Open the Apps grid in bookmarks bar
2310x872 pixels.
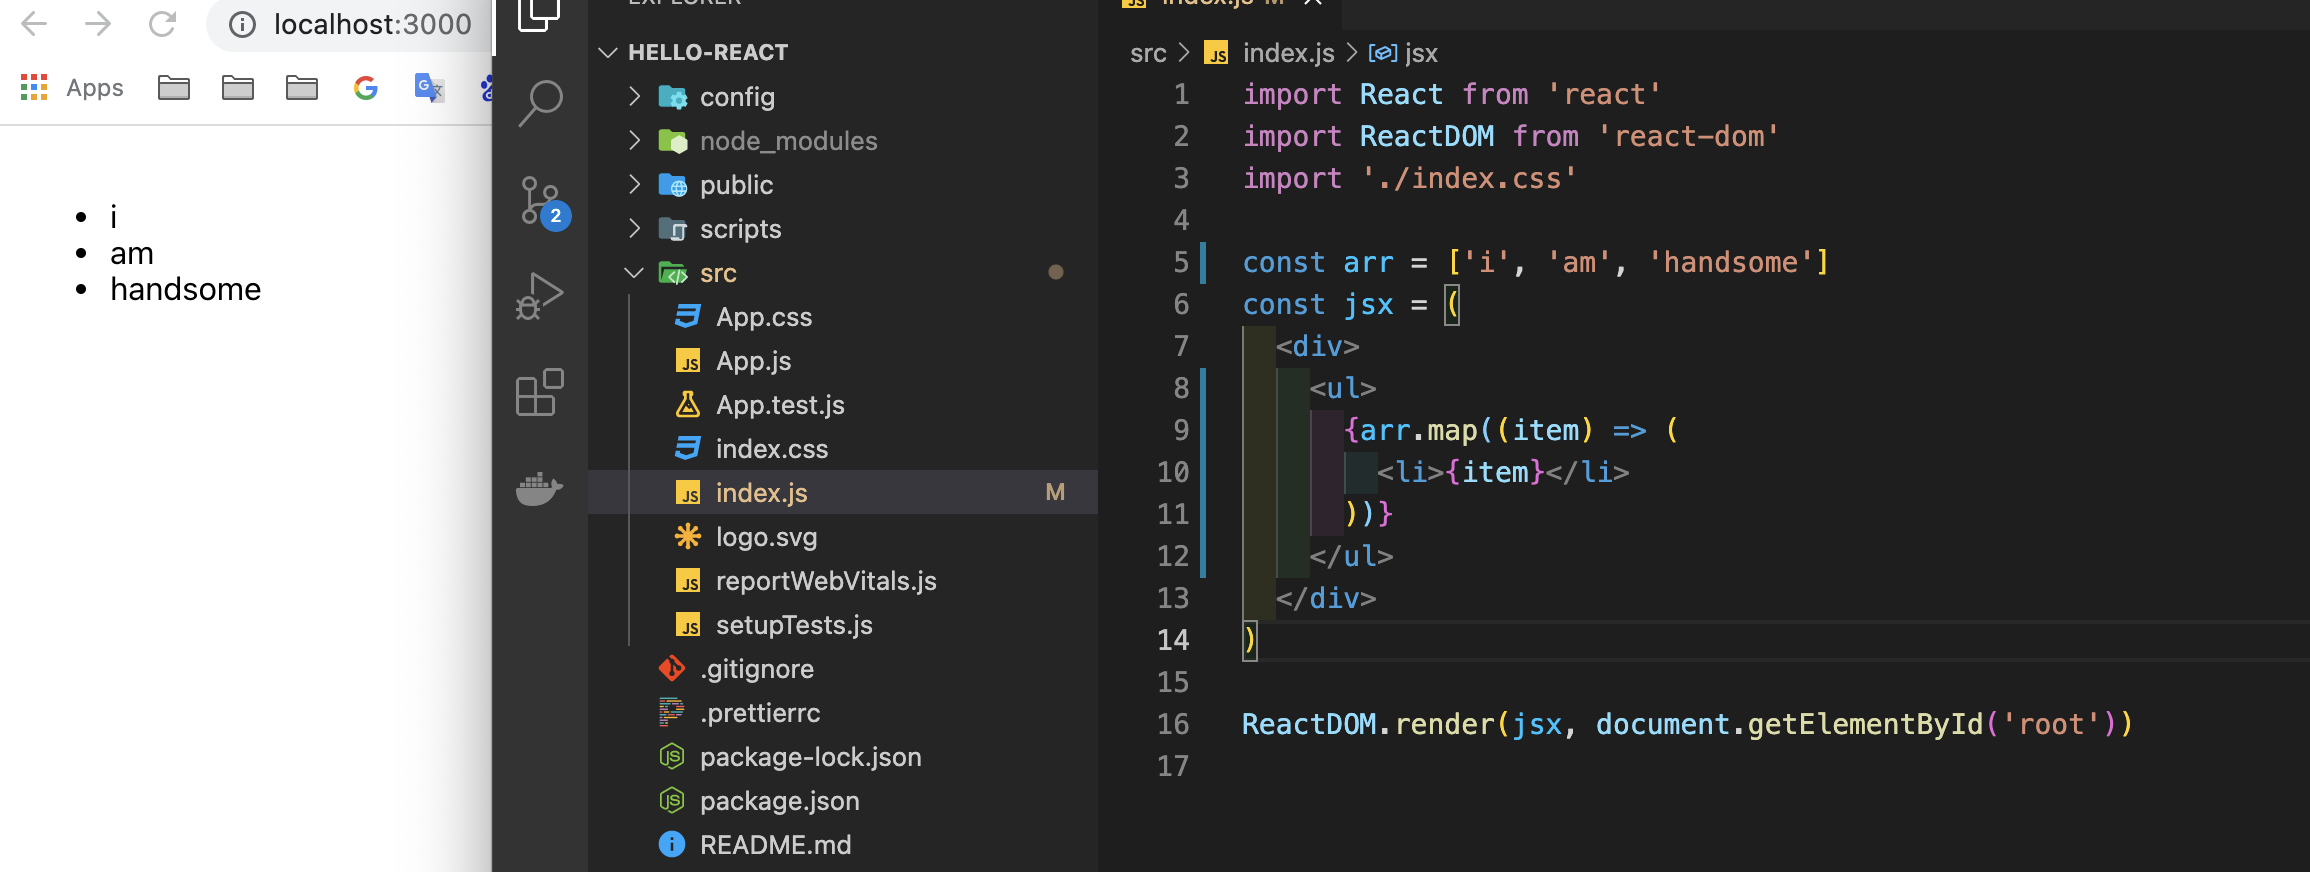(x=34, y=88)
